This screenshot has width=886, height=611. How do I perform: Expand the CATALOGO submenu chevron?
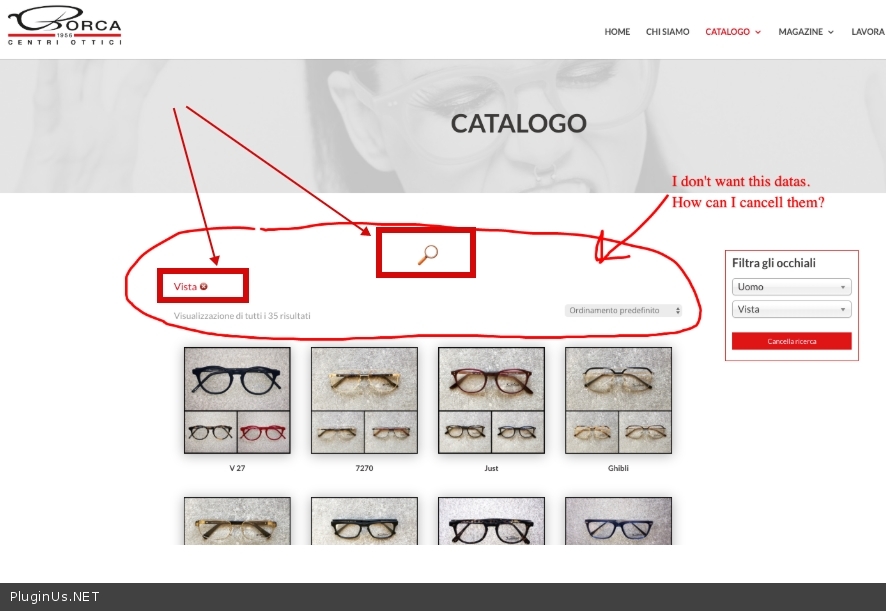758,32
